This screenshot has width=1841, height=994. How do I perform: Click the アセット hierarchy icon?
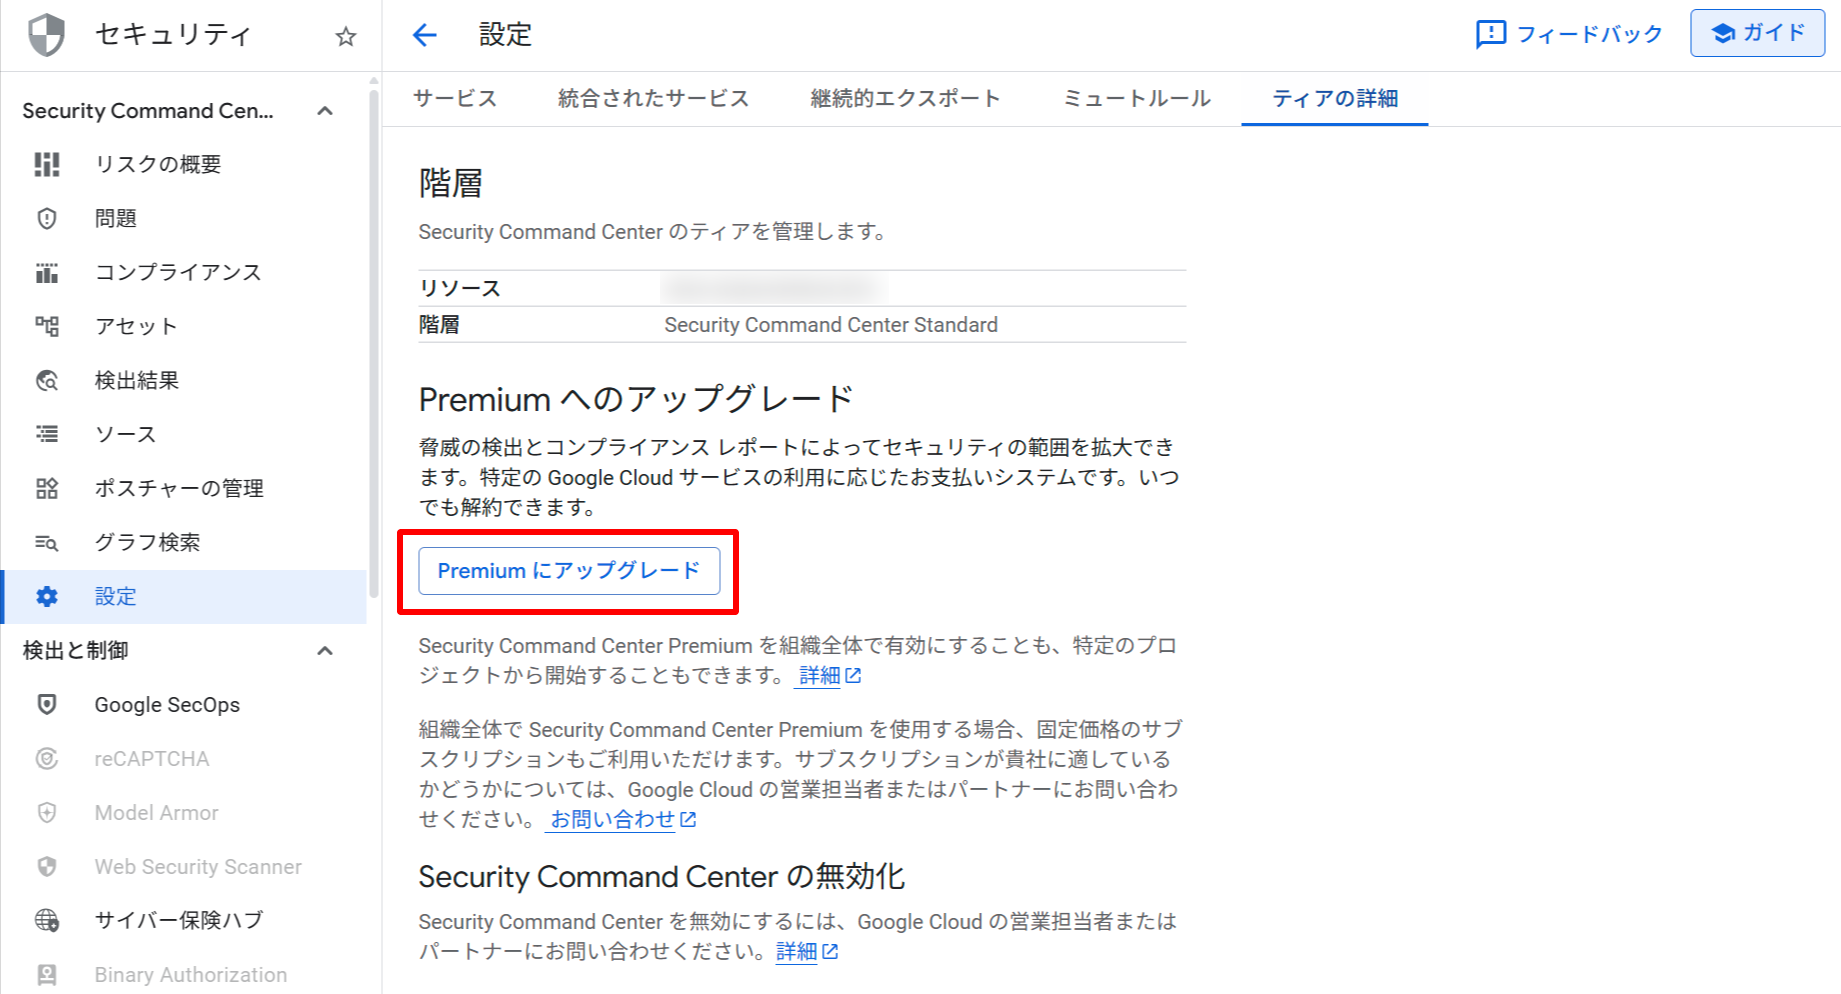pyautogui.click(x=47, y=326)
